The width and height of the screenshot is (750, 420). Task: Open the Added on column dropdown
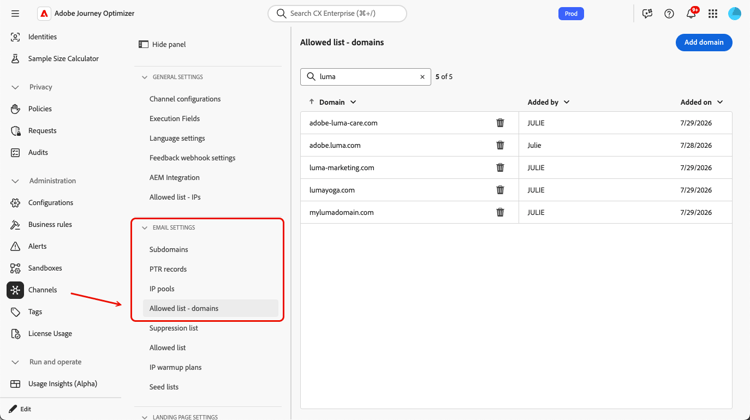tap(720, 102)
